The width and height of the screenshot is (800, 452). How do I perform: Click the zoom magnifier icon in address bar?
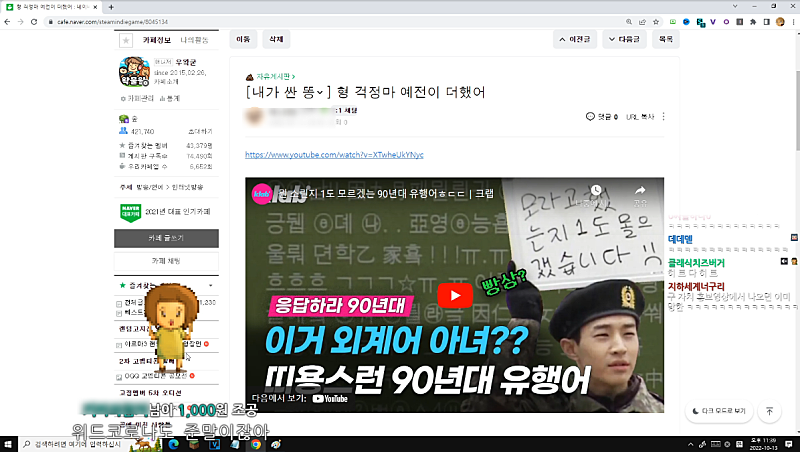click(629, 22)
